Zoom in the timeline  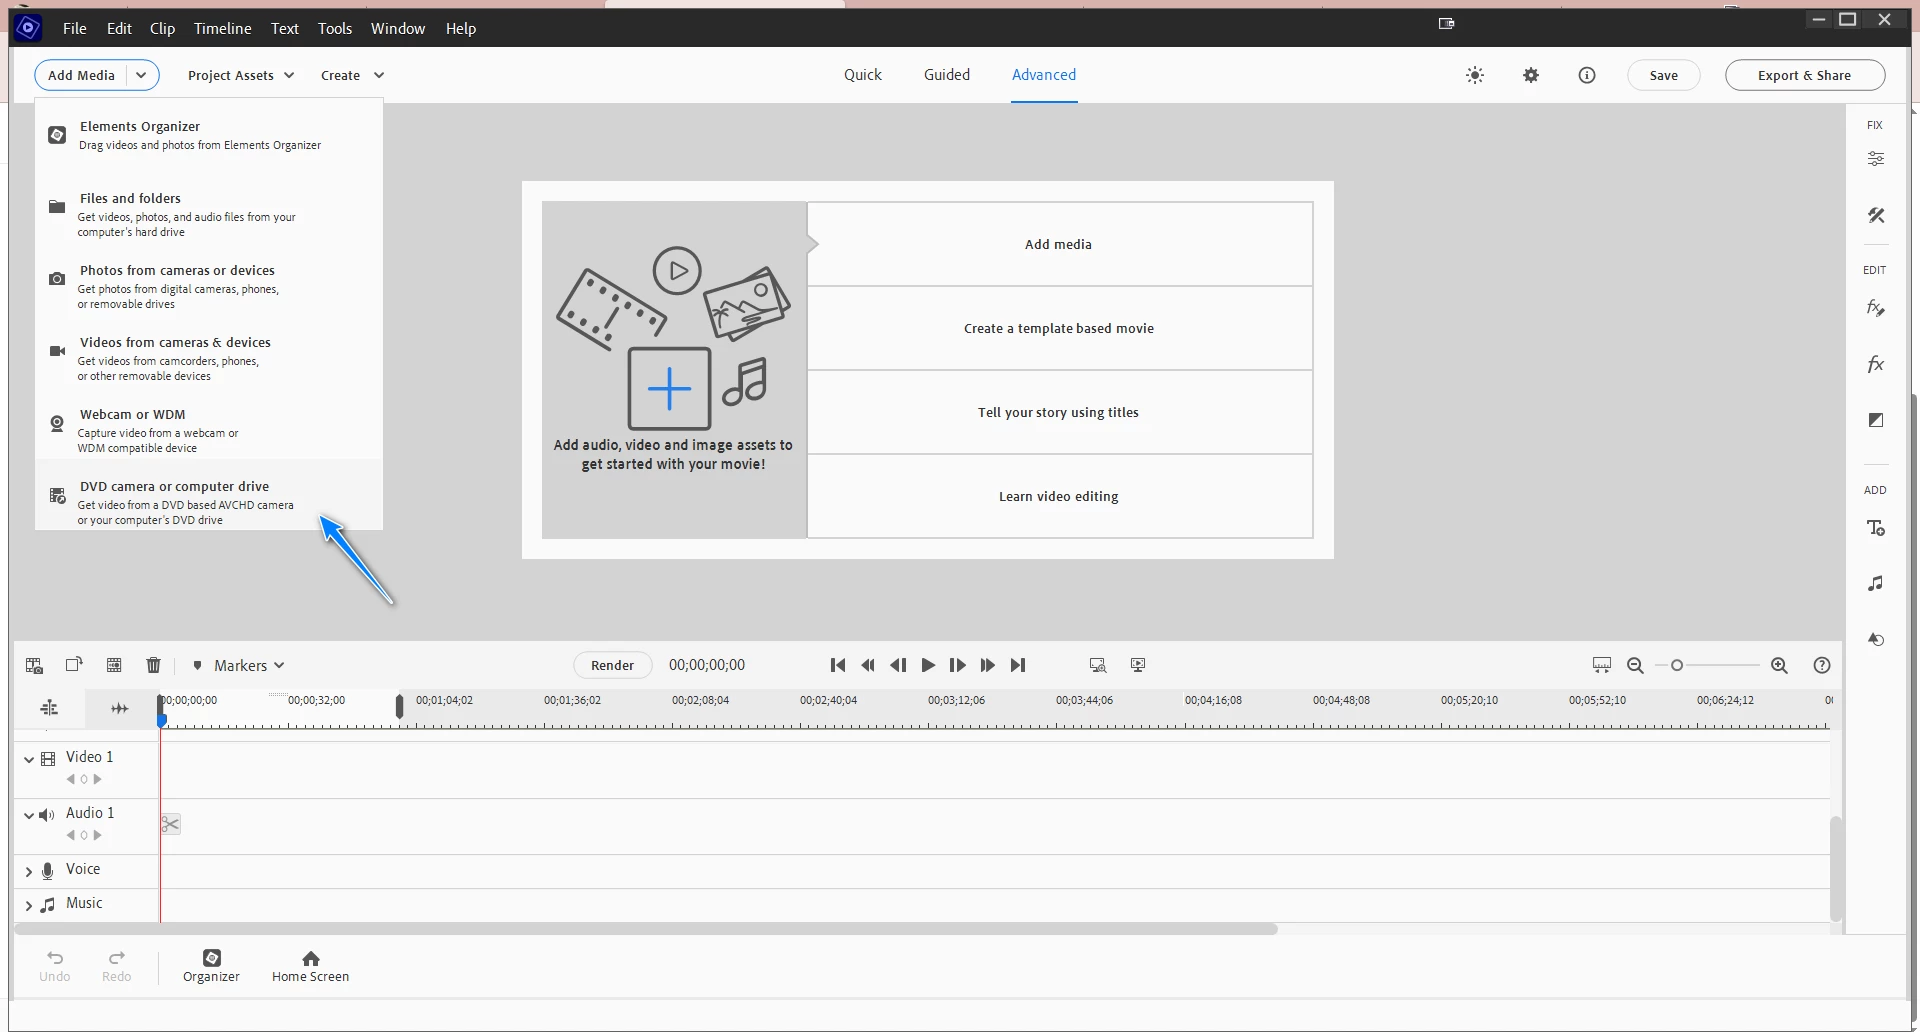(x=1780, y=665)
